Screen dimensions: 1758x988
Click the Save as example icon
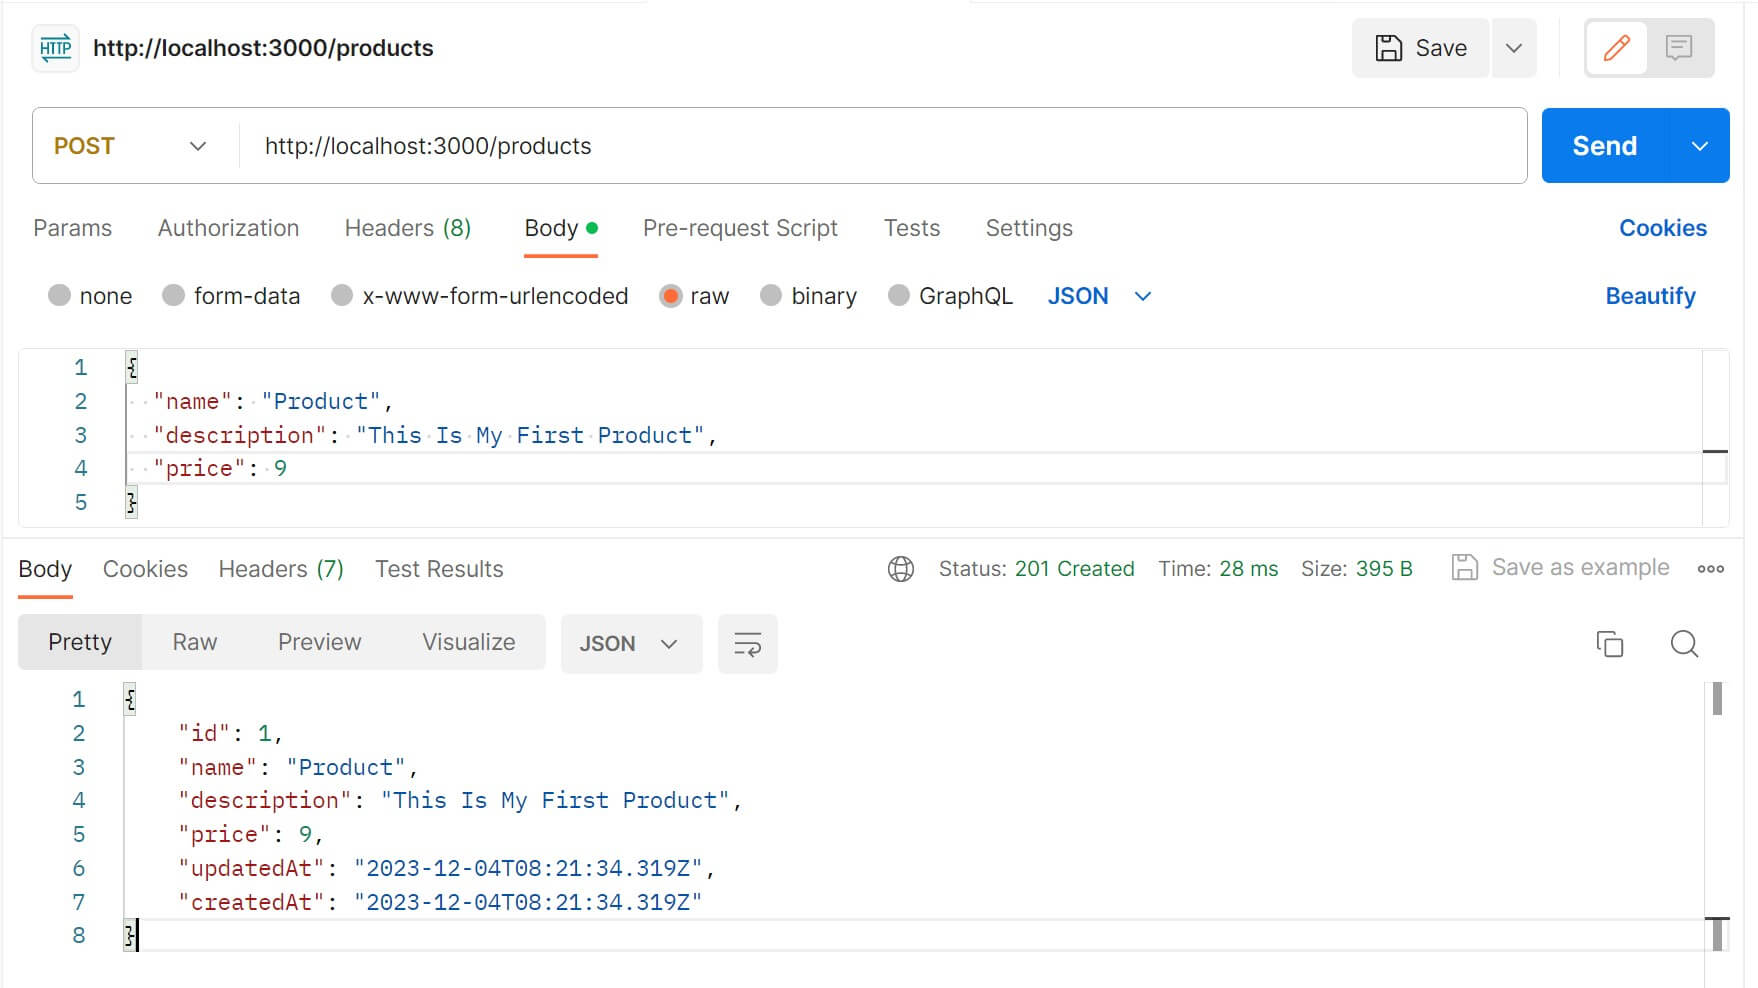[x=1465, y=566]
